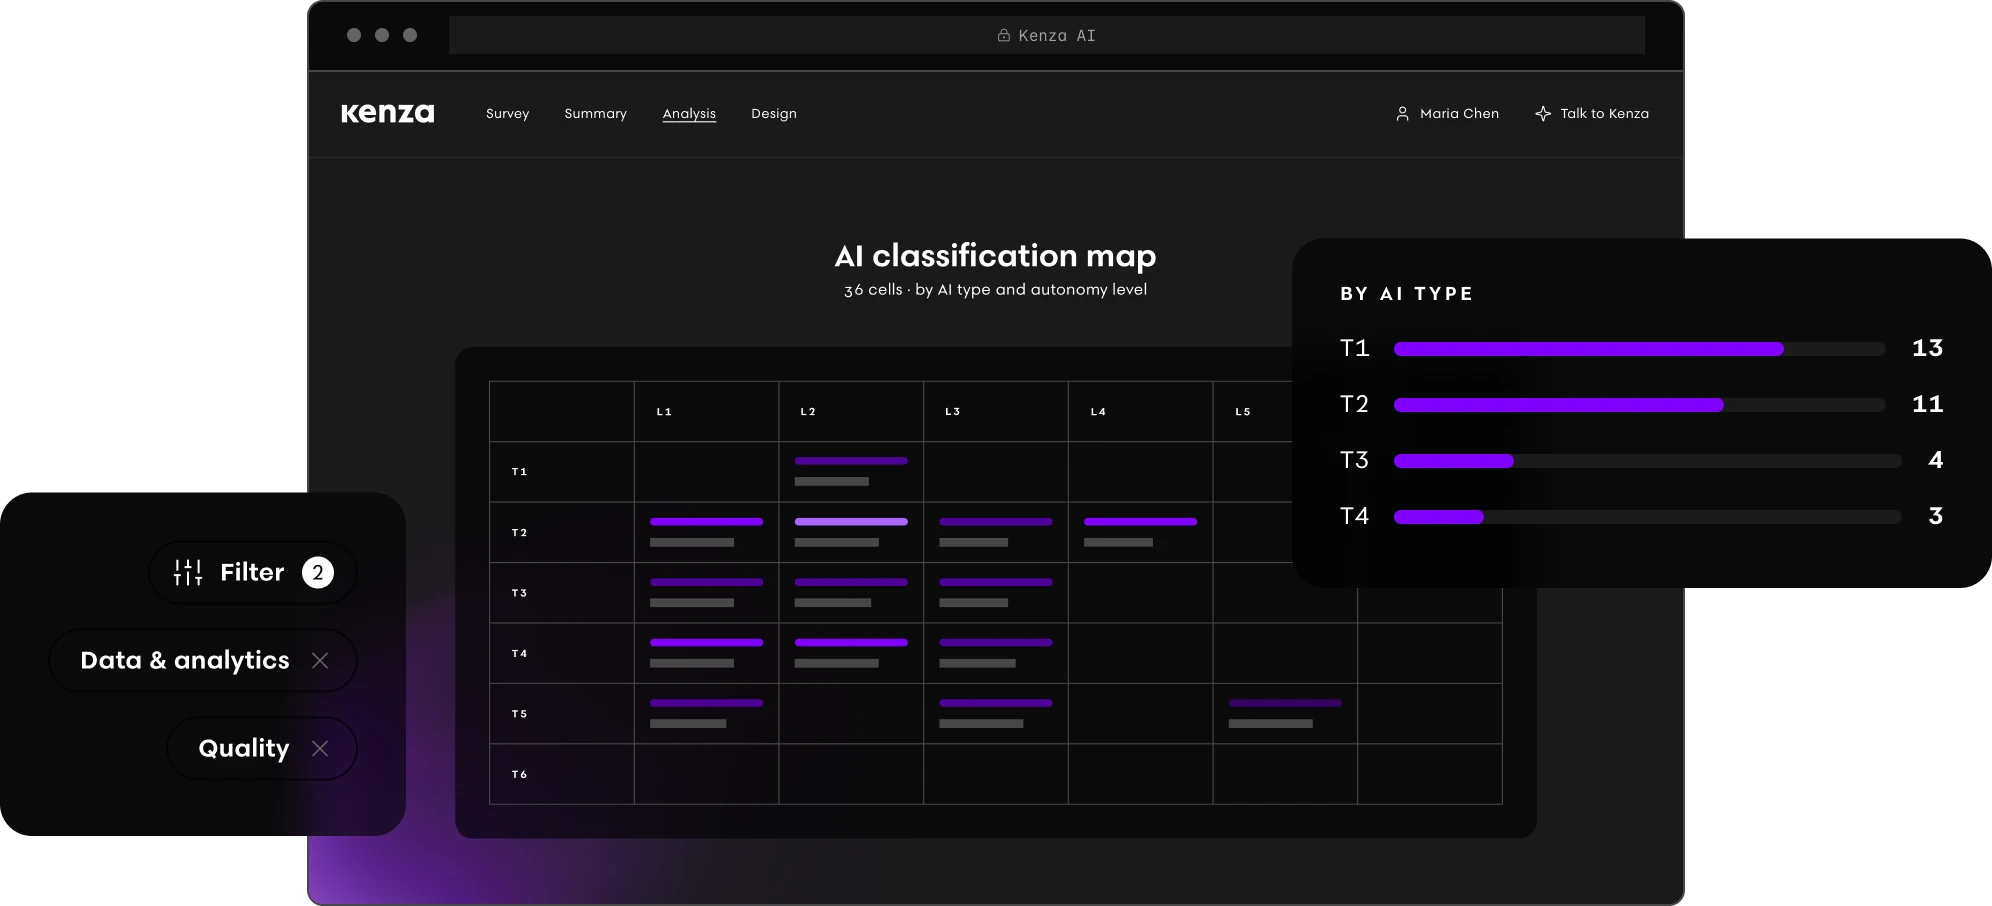Click the L1 column header
Image resolution: width=1992 pixels, height=906 pixels.
pos(706,411)
